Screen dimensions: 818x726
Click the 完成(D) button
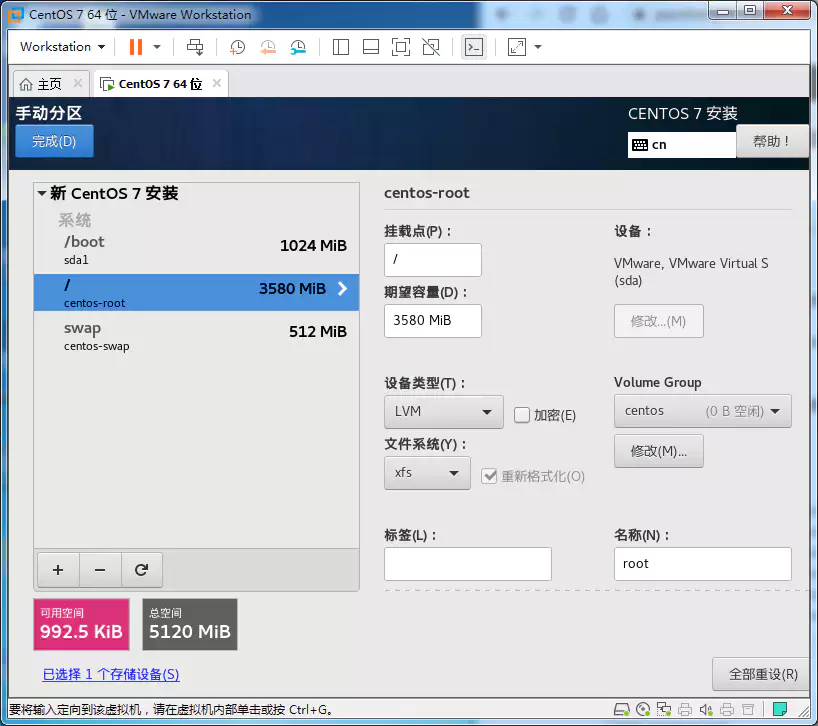click(54, 141)
